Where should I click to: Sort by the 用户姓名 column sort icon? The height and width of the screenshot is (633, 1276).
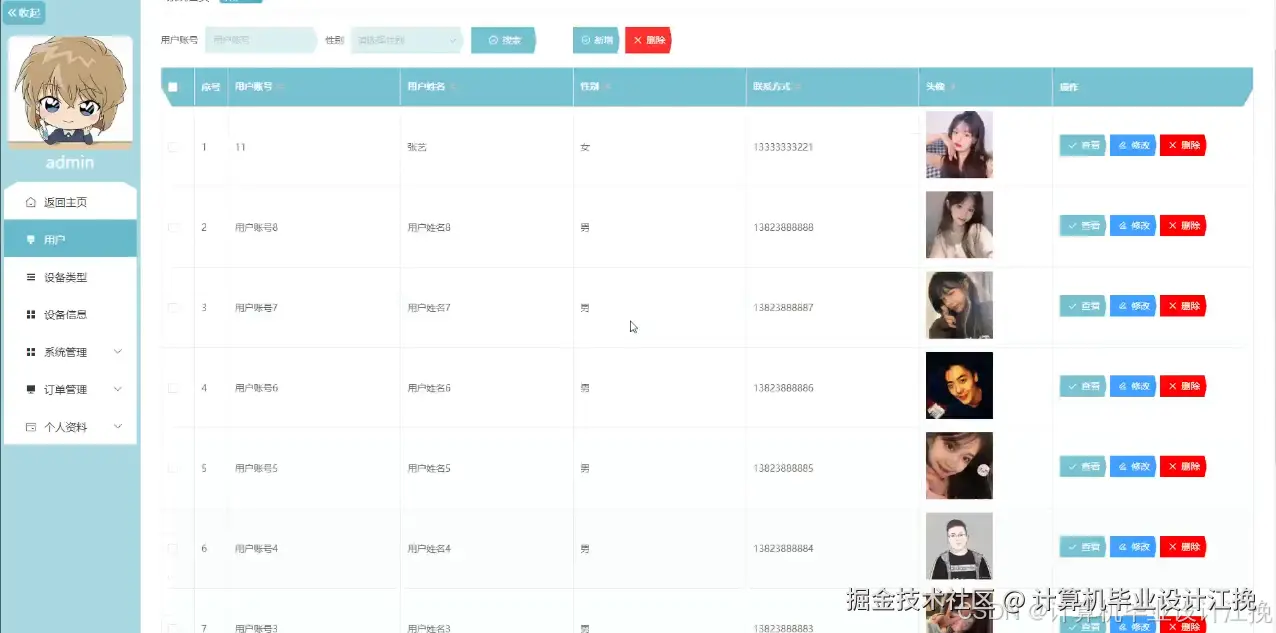(x=453, y=87)
